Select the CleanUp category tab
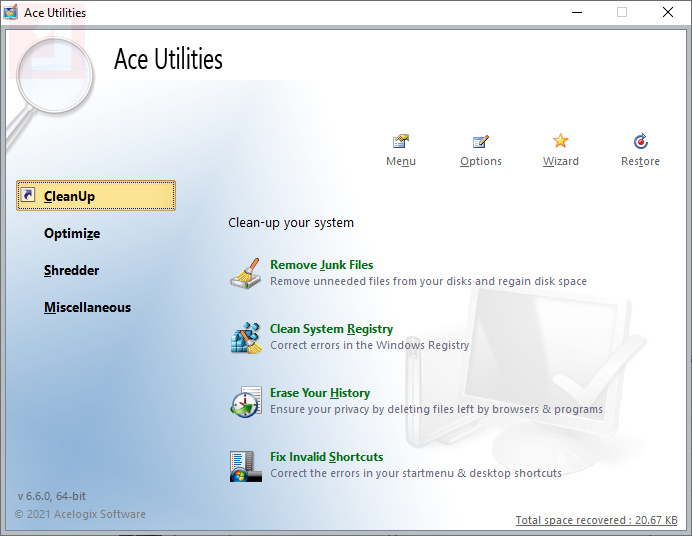Viewport: 692px width, 536px height. click(96, 195)
